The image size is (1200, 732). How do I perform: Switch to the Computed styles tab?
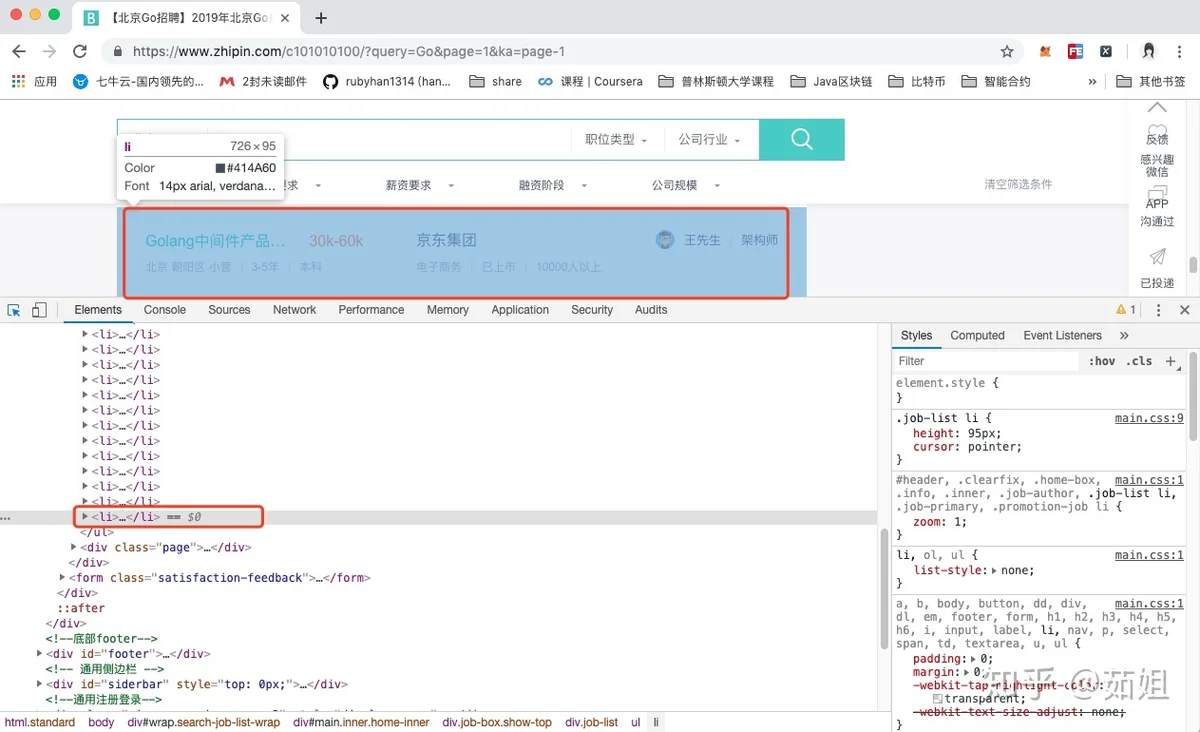977,335
